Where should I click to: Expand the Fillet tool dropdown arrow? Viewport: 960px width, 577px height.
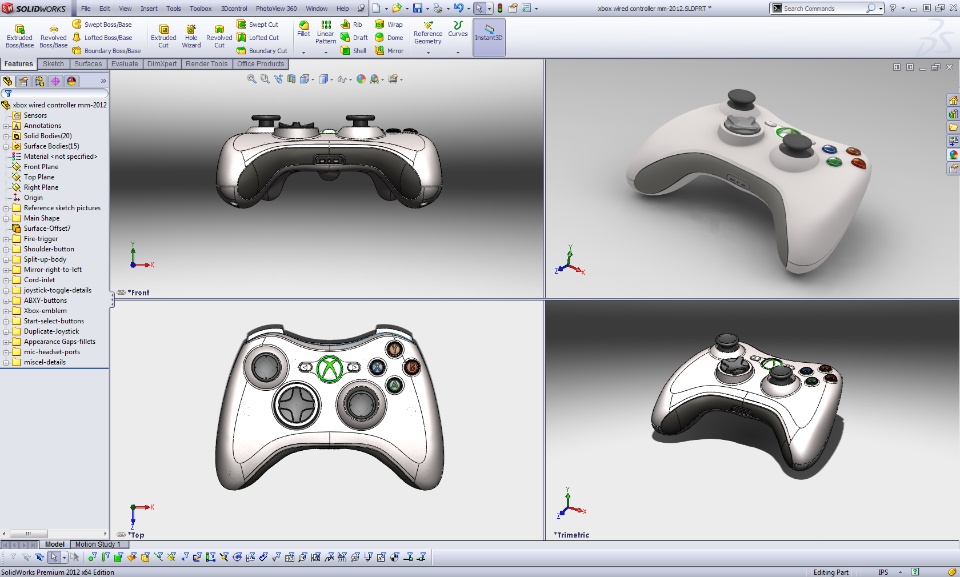pyautogui.click(x=304, y=53)
